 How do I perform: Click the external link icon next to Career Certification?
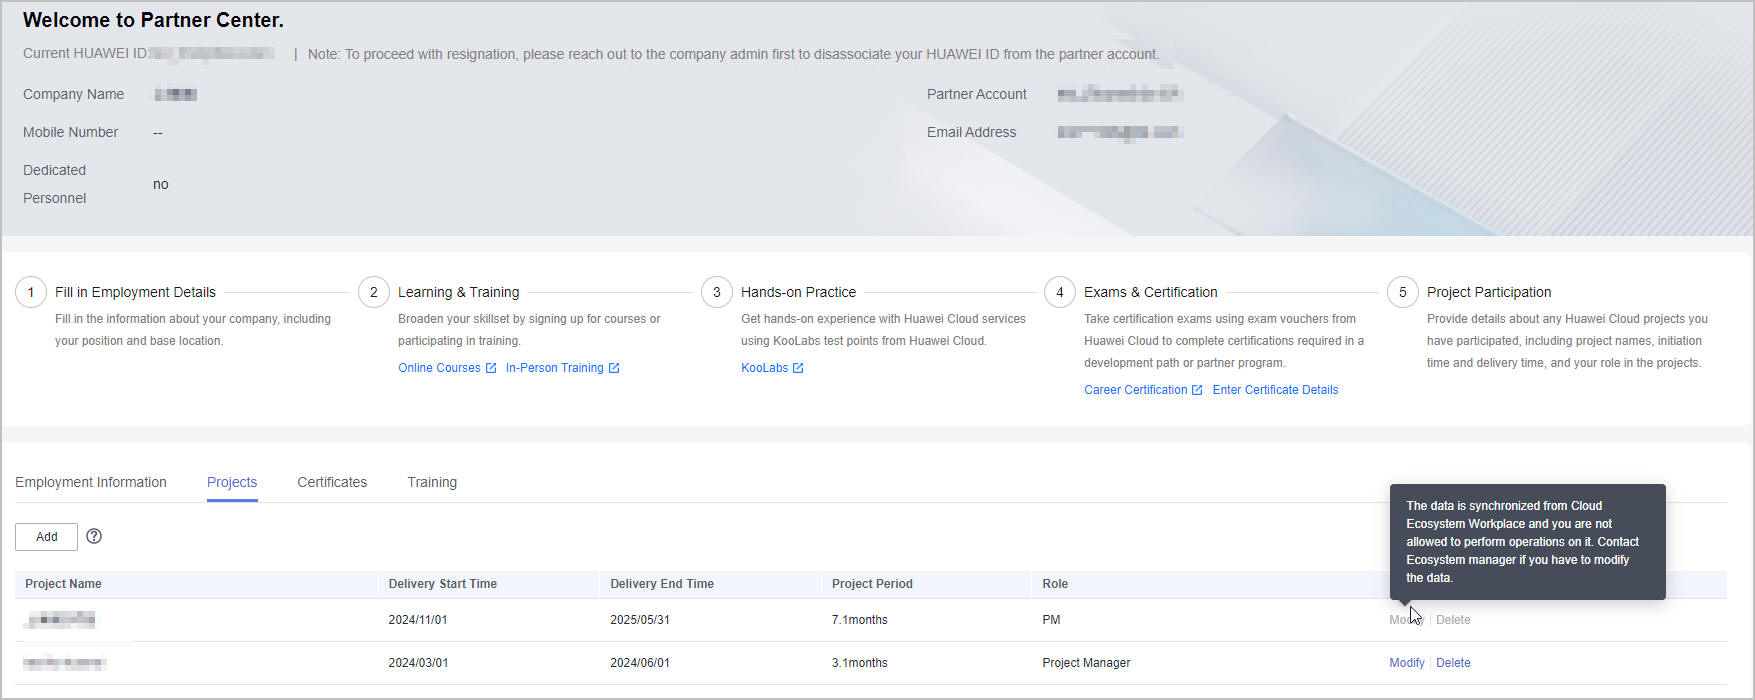(1197, 390)
